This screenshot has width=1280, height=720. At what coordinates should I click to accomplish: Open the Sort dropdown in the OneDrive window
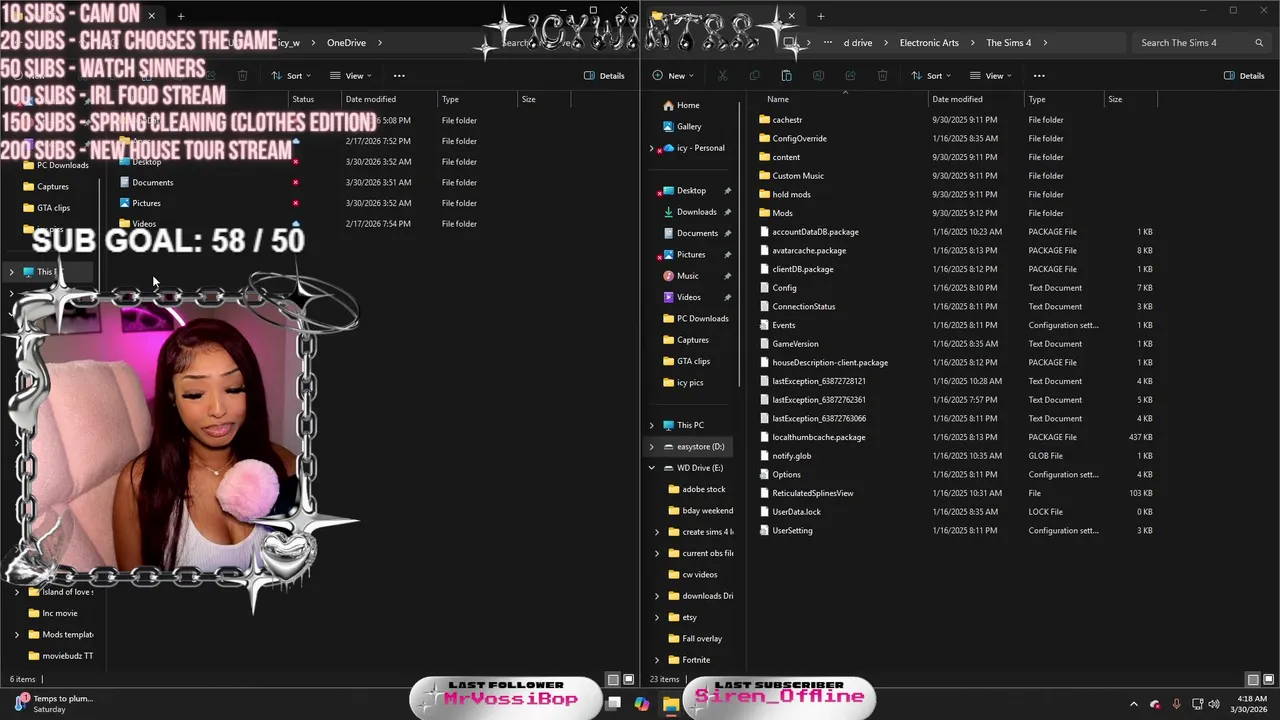click(x=290, y=76)
